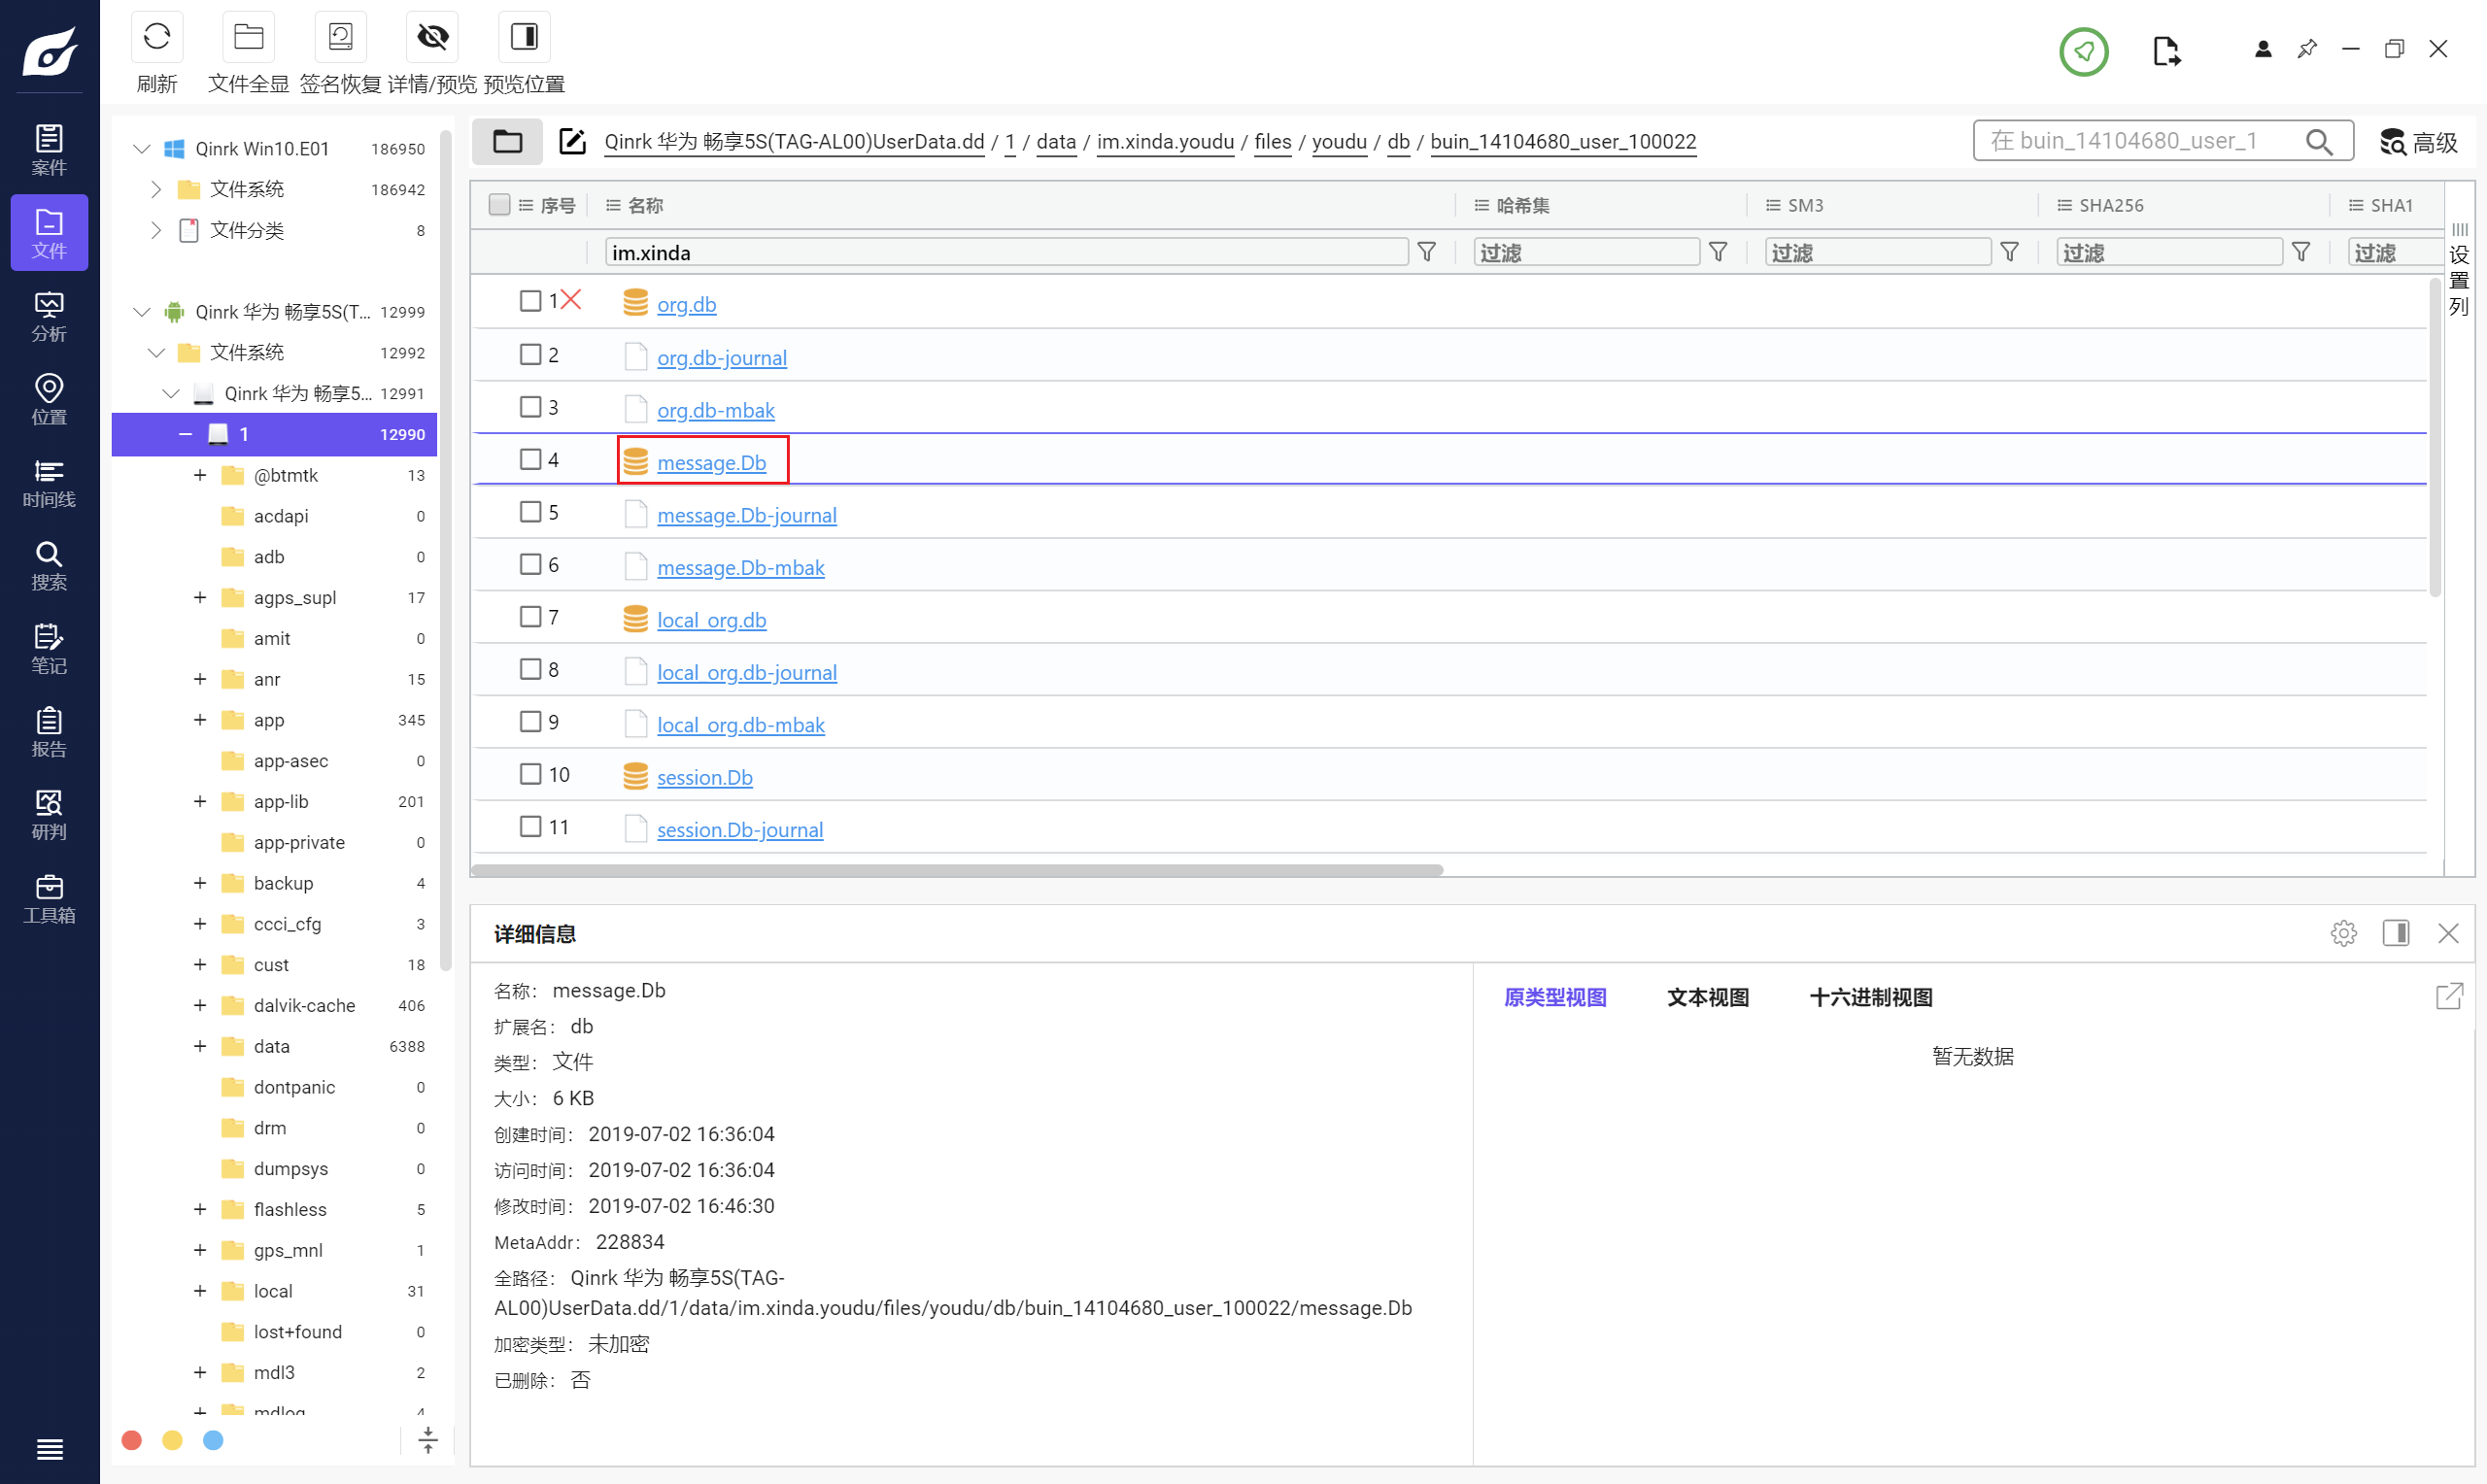The width and height of the screenshot is (2487, 1484).
Task: Check the box for message.Db row
Action: [530, 459]
